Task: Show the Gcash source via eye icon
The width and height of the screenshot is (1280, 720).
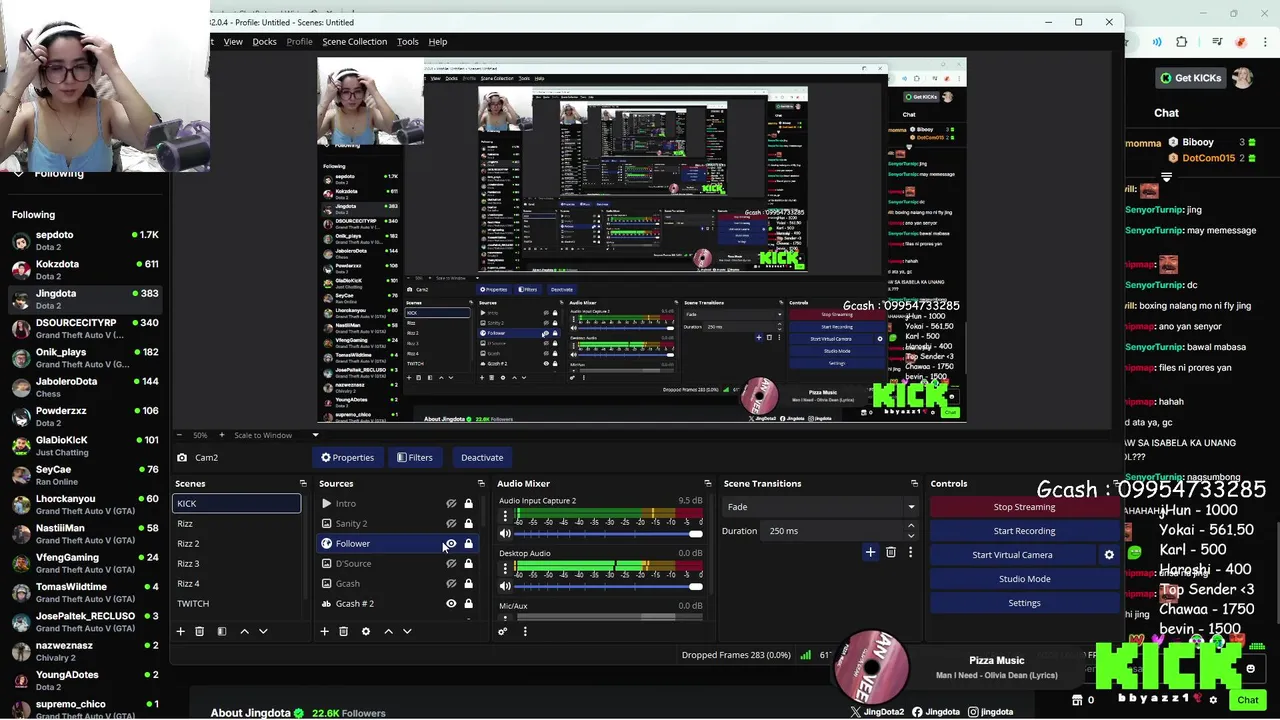Action: tap(451, 584)
